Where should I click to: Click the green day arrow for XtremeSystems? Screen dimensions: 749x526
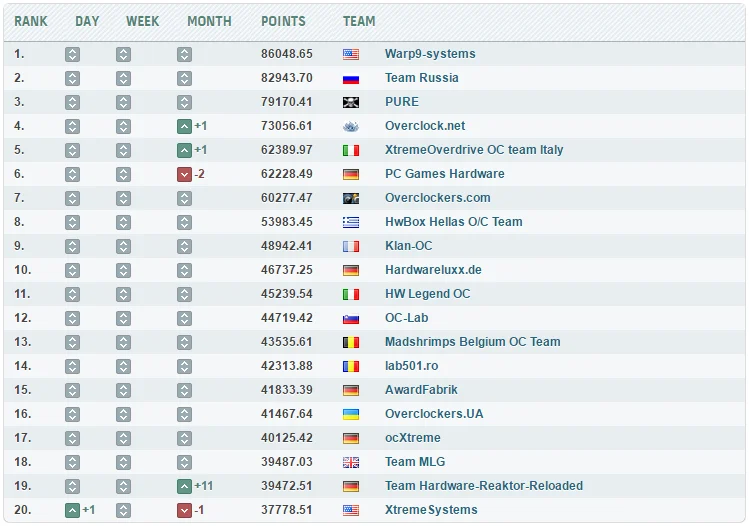tap(72, 510)
